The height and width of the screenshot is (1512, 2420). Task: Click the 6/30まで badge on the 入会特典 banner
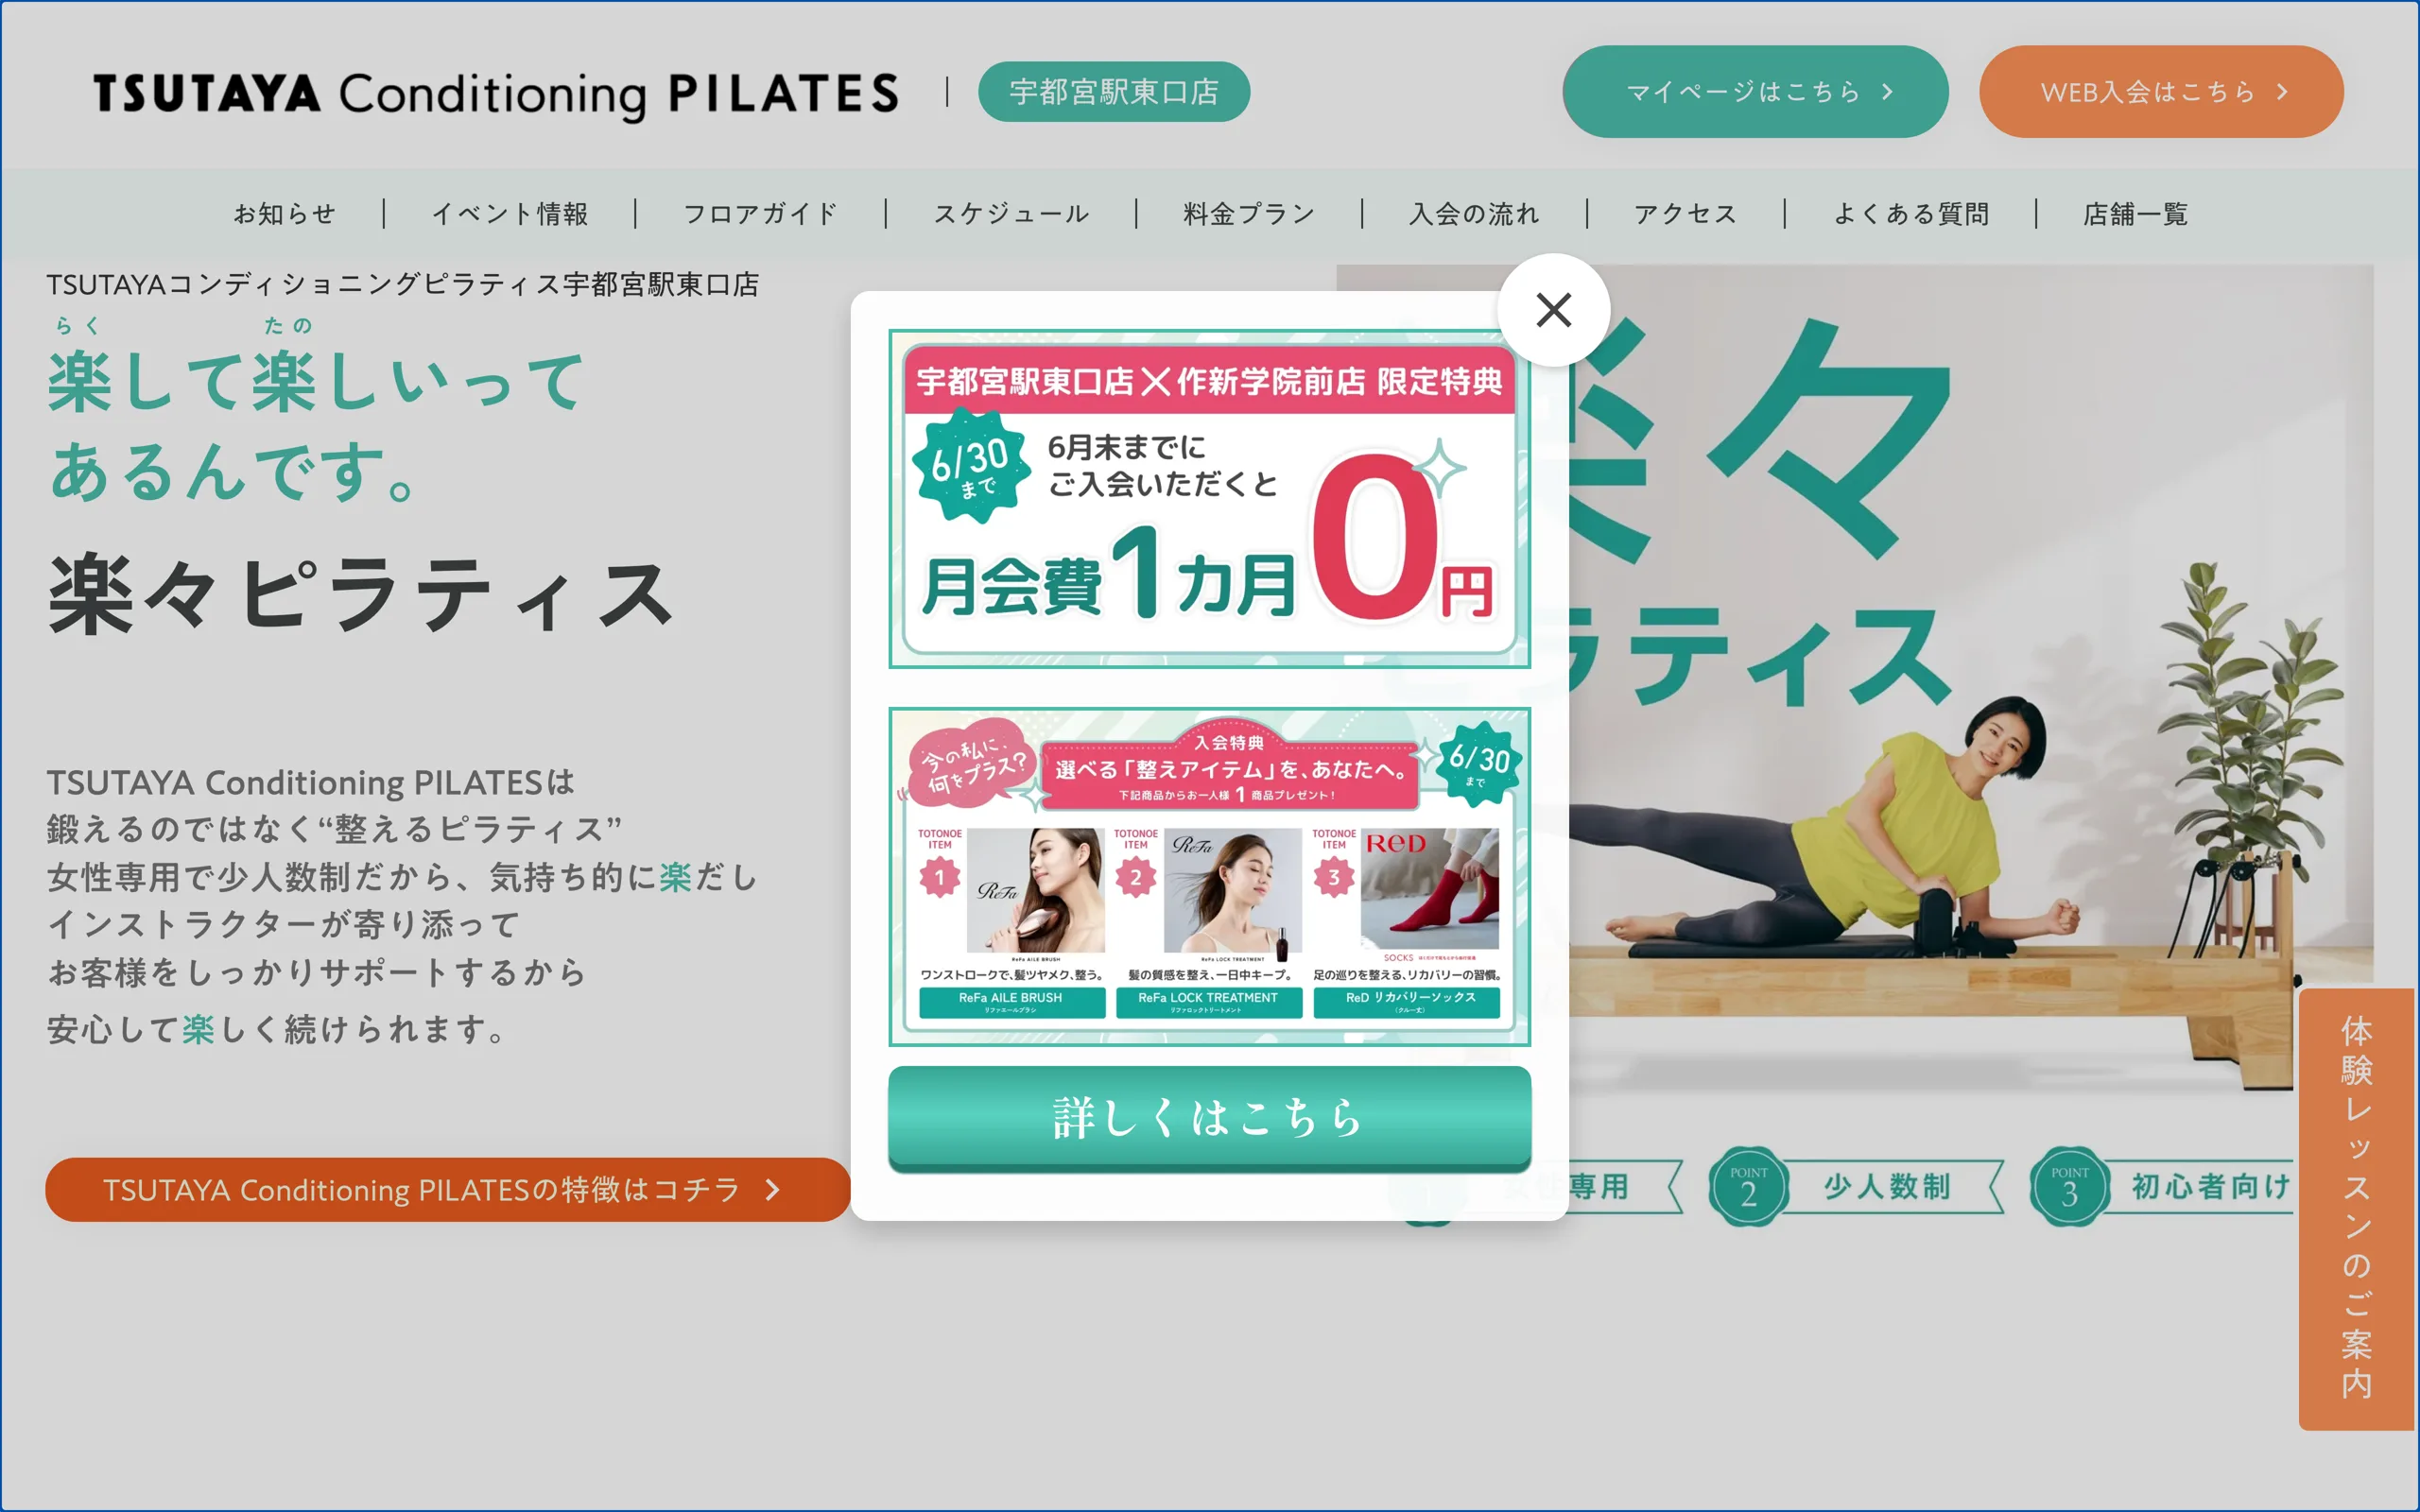click(1479, 764)
